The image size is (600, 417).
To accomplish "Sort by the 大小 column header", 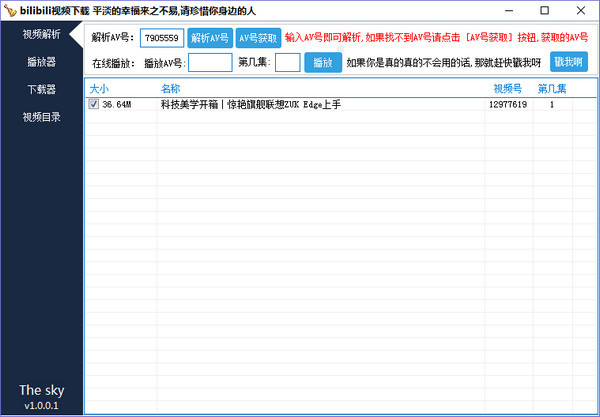I will click(99, 89).
